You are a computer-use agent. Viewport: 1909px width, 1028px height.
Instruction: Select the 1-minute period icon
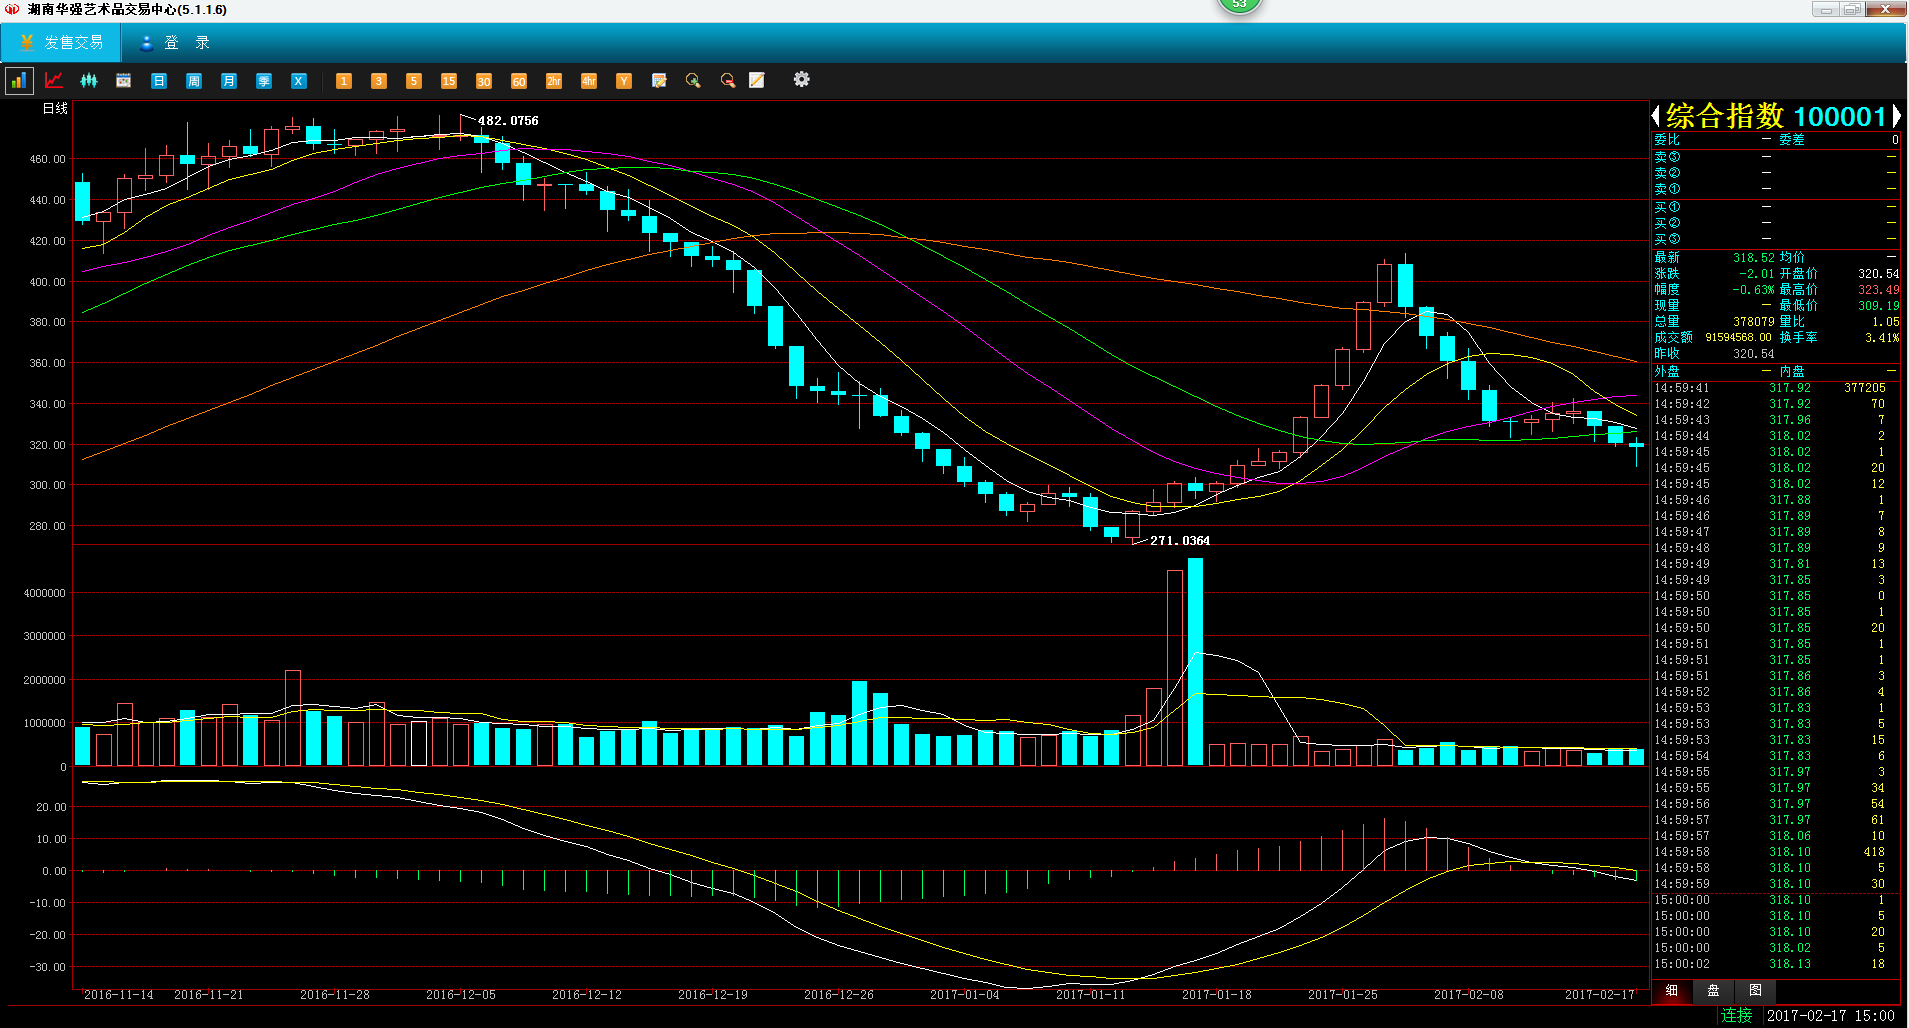pos(344,81)
